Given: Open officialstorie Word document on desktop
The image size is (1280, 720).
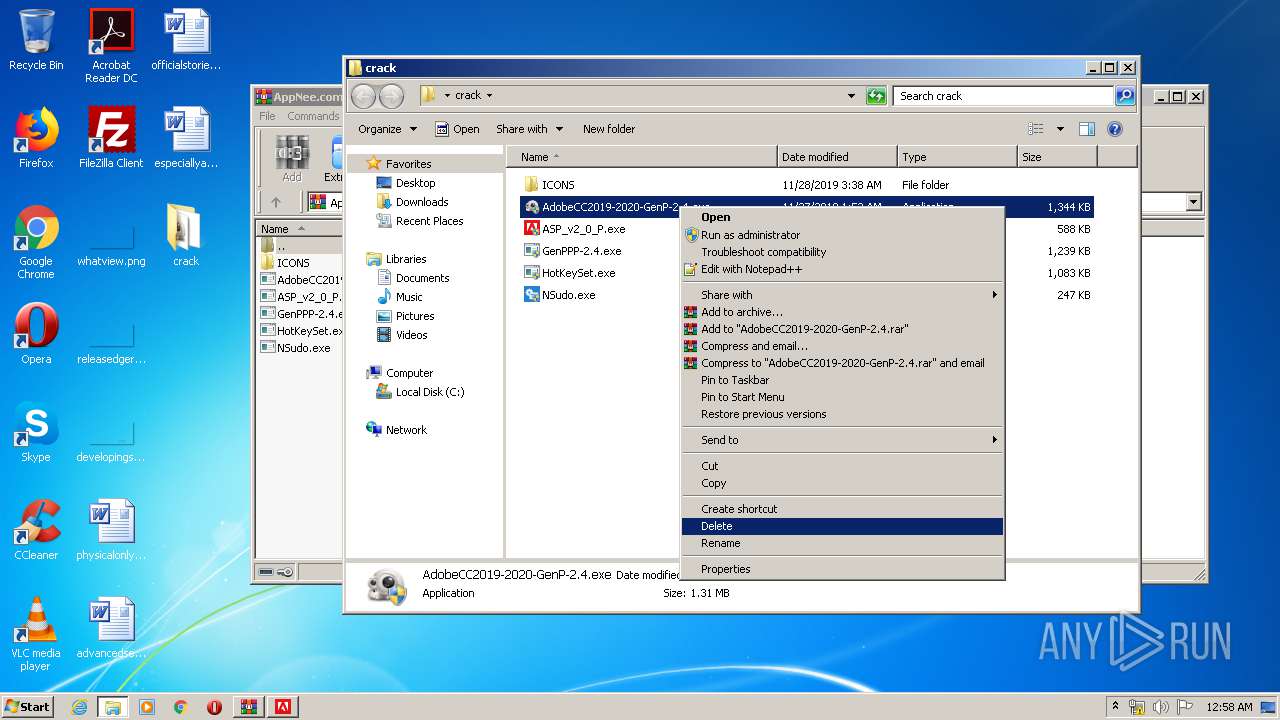Looking at the screenshot, I should coord(186,40).
